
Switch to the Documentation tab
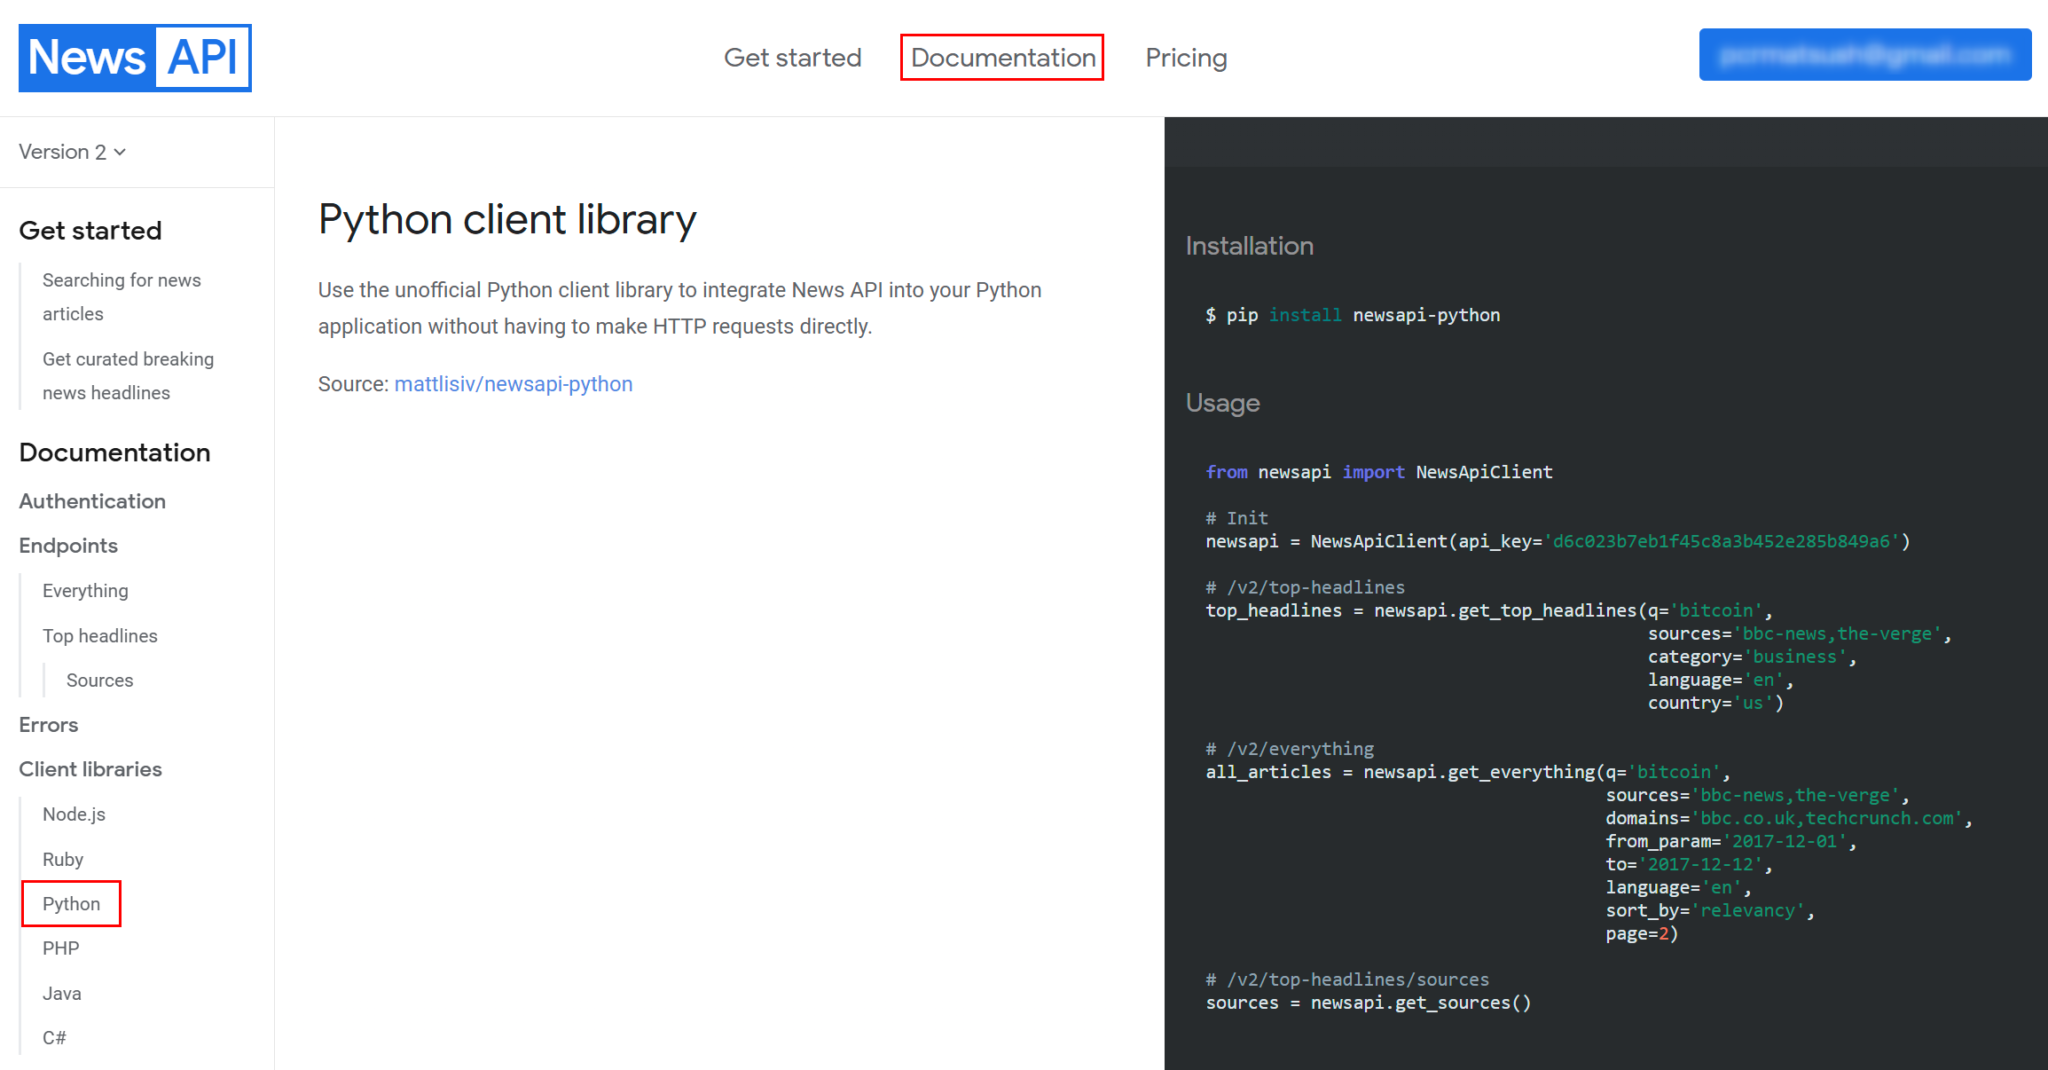(1001, 57)
